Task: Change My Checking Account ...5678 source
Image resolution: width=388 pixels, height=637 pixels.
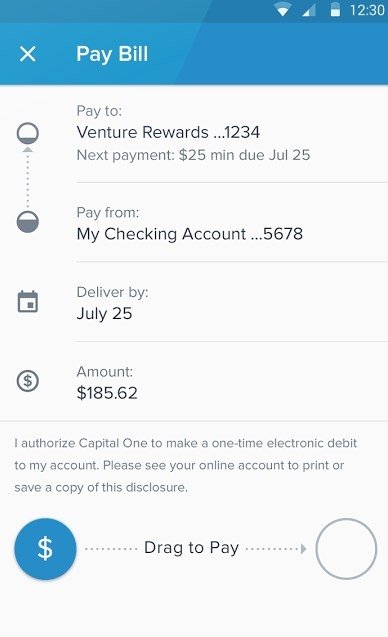Action: [190, 234]
